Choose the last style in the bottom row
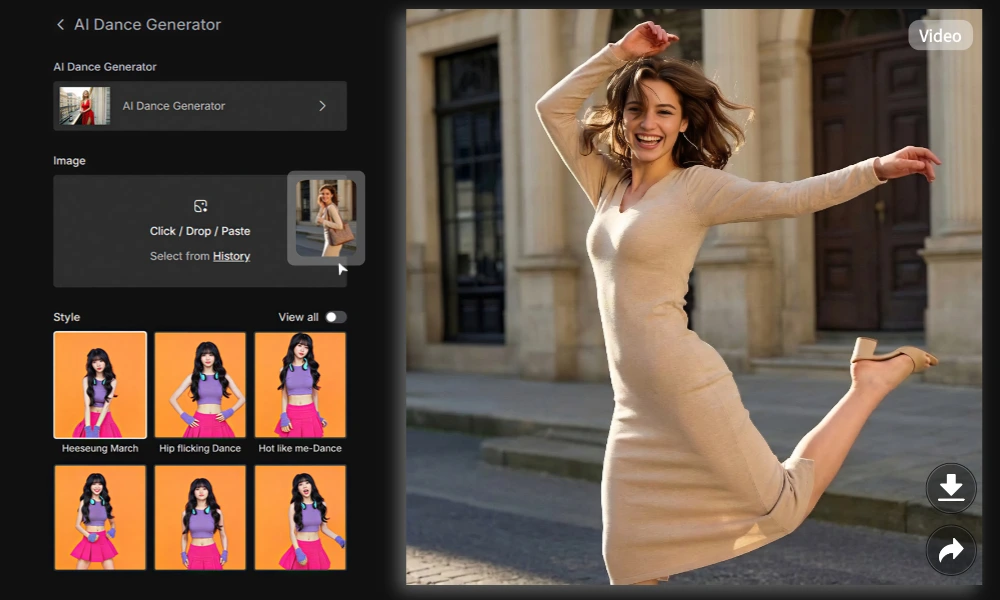This screenshot has height=600, width=1000. 299,516
